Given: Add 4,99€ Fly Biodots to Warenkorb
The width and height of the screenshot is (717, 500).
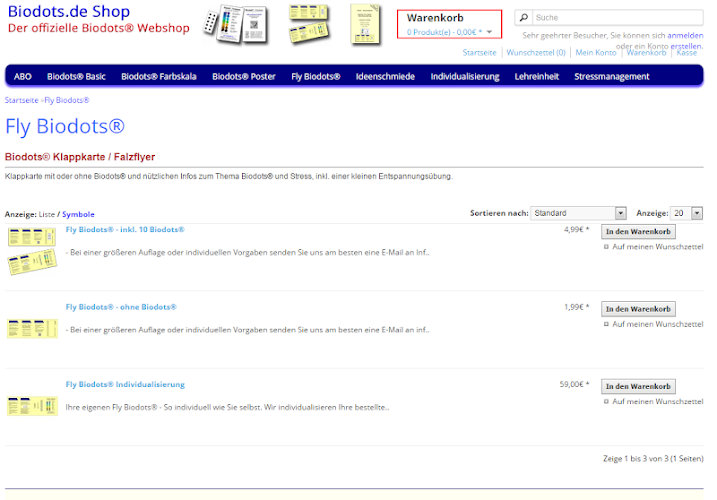Looking at the screenshot, I should pyautogui.click(x=638, y=231).
